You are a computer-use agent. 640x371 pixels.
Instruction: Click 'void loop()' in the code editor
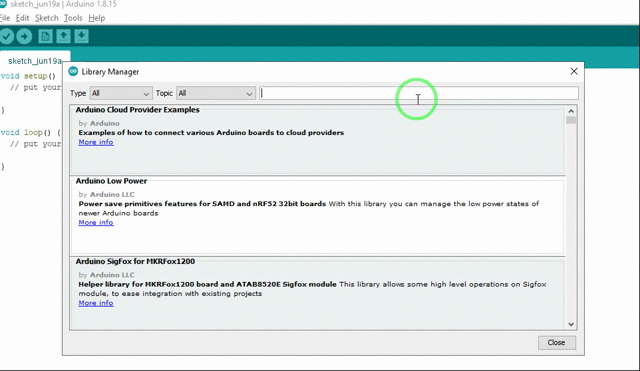(26, 133)
